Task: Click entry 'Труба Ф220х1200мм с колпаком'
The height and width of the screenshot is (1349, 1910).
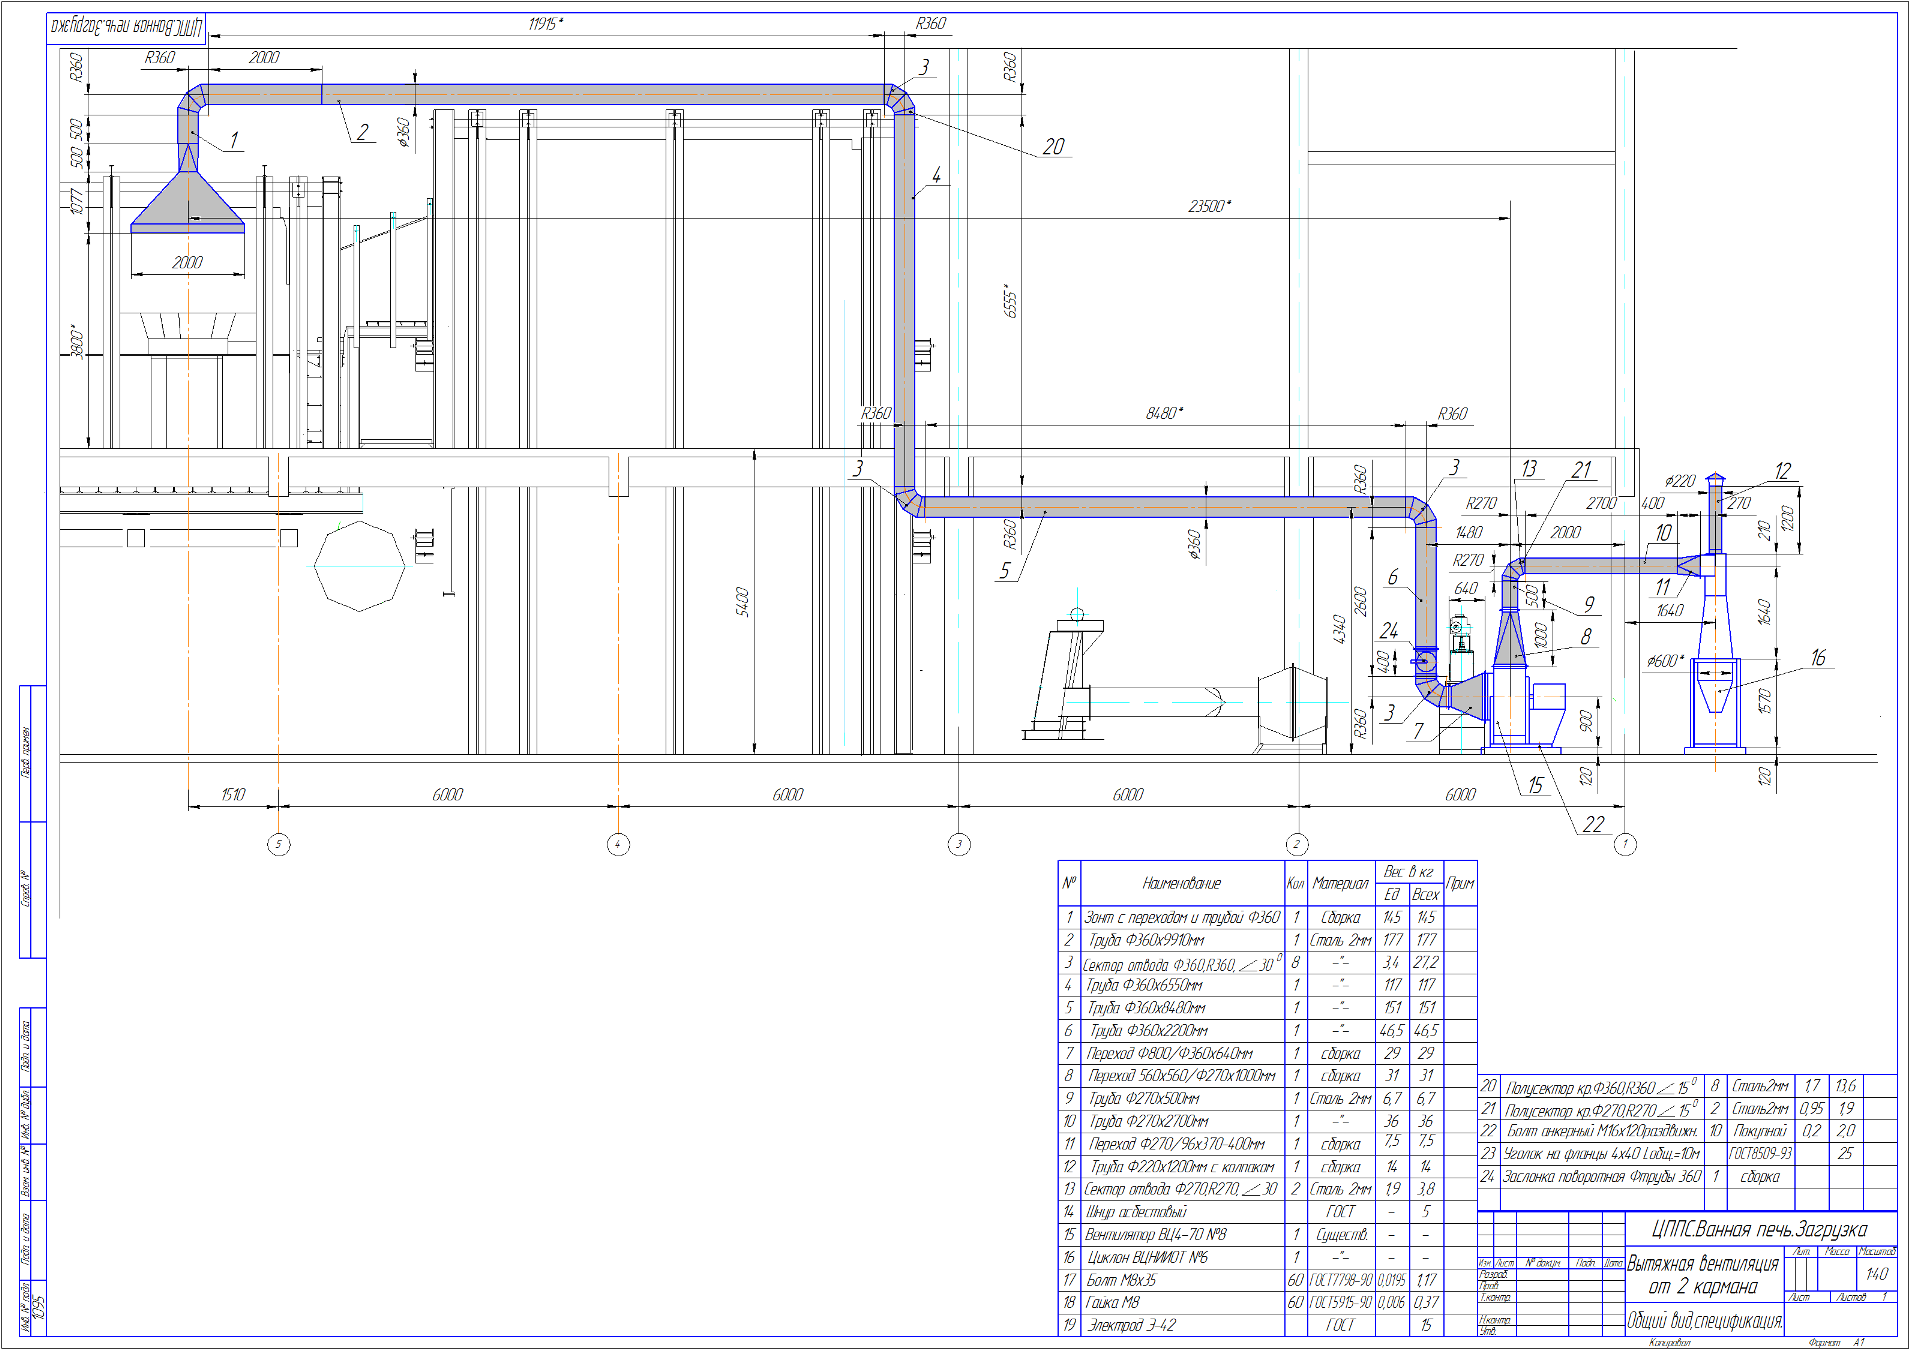Action: coord(1182,1166)
